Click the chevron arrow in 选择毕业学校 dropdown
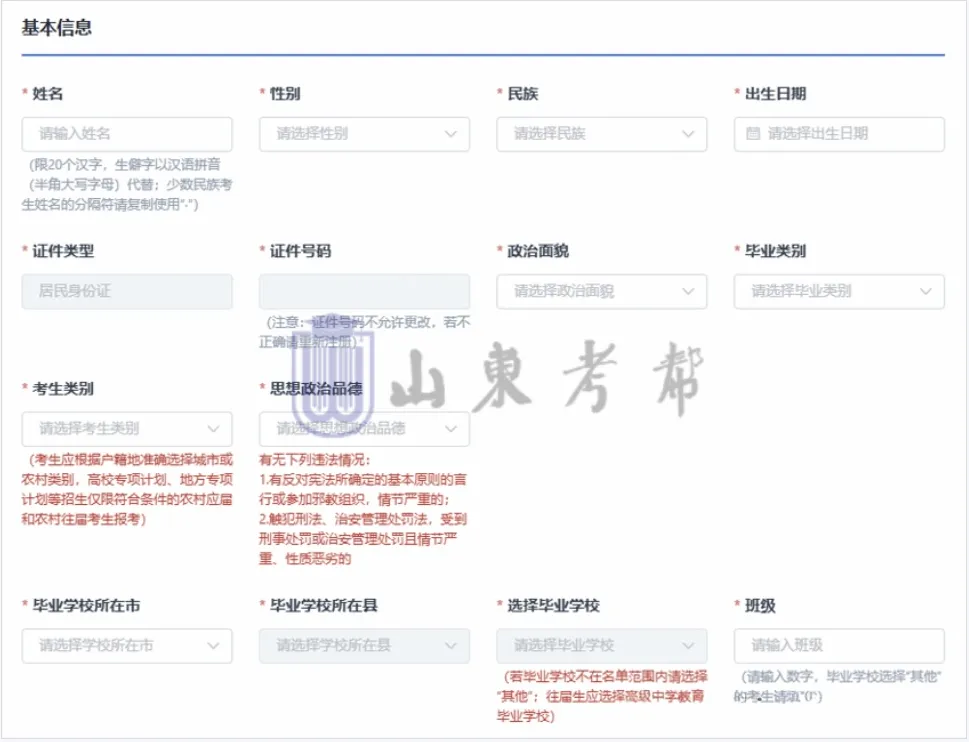Screen dimensions: 969x742 688,646
